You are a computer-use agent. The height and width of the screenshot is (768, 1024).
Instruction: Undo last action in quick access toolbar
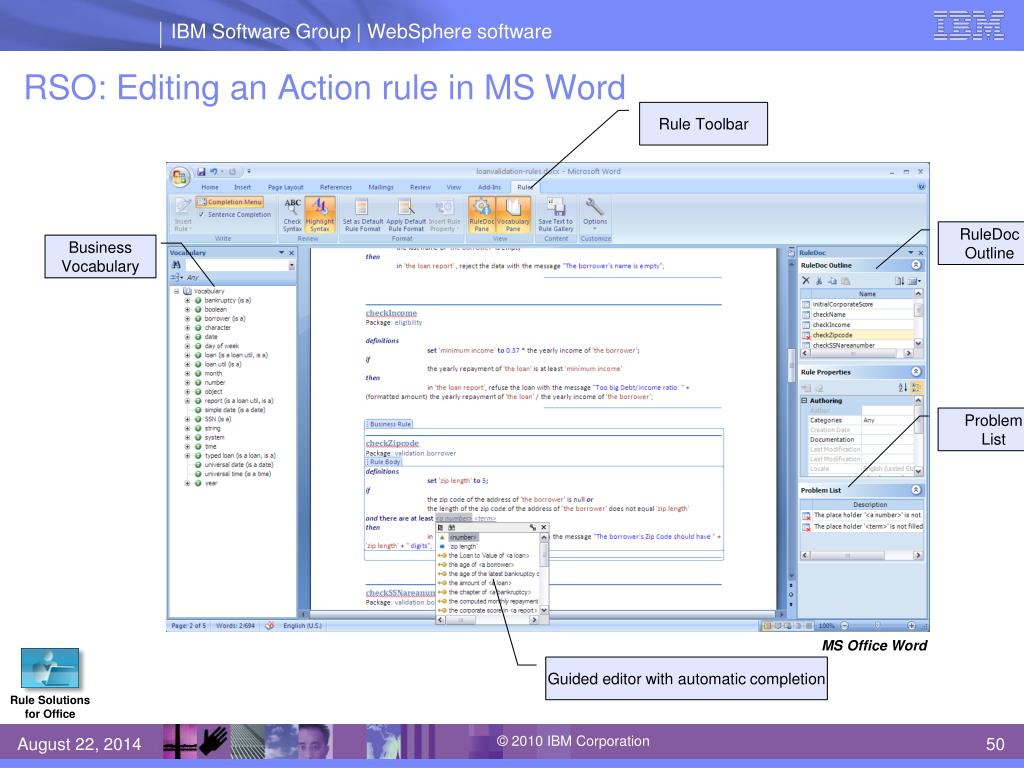pyautogui.click(x=214, y=172)
